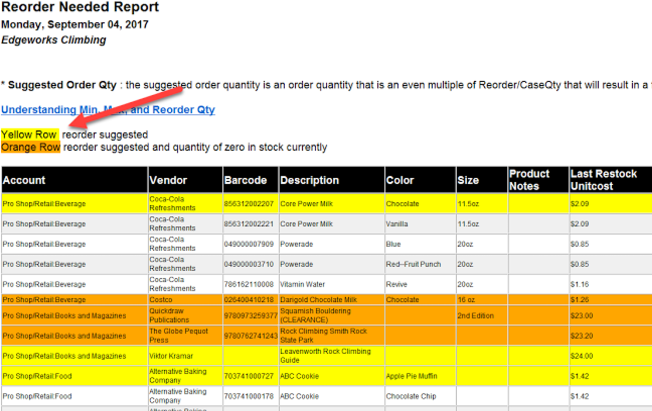Image resolution: width=652 pixels, height=411 pixels.
Task: Select the Orange Row legend label
Action: [30, 147]
